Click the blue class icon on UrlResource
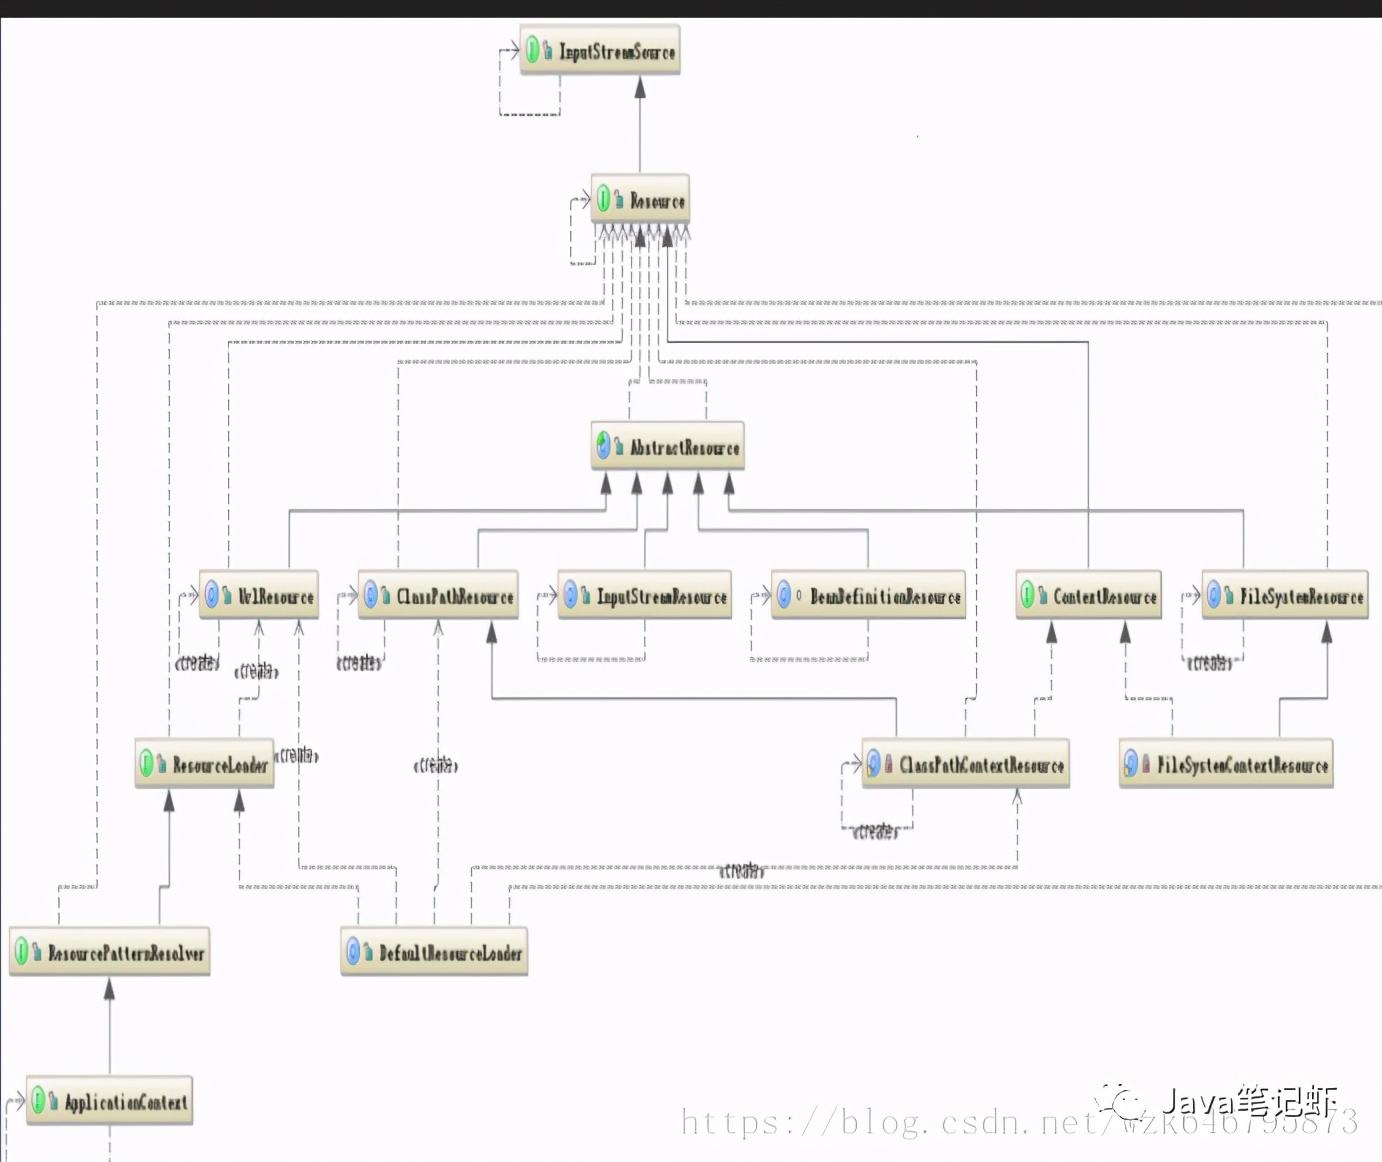Viewport: 1382px width, 1162px height. point(212,596)
